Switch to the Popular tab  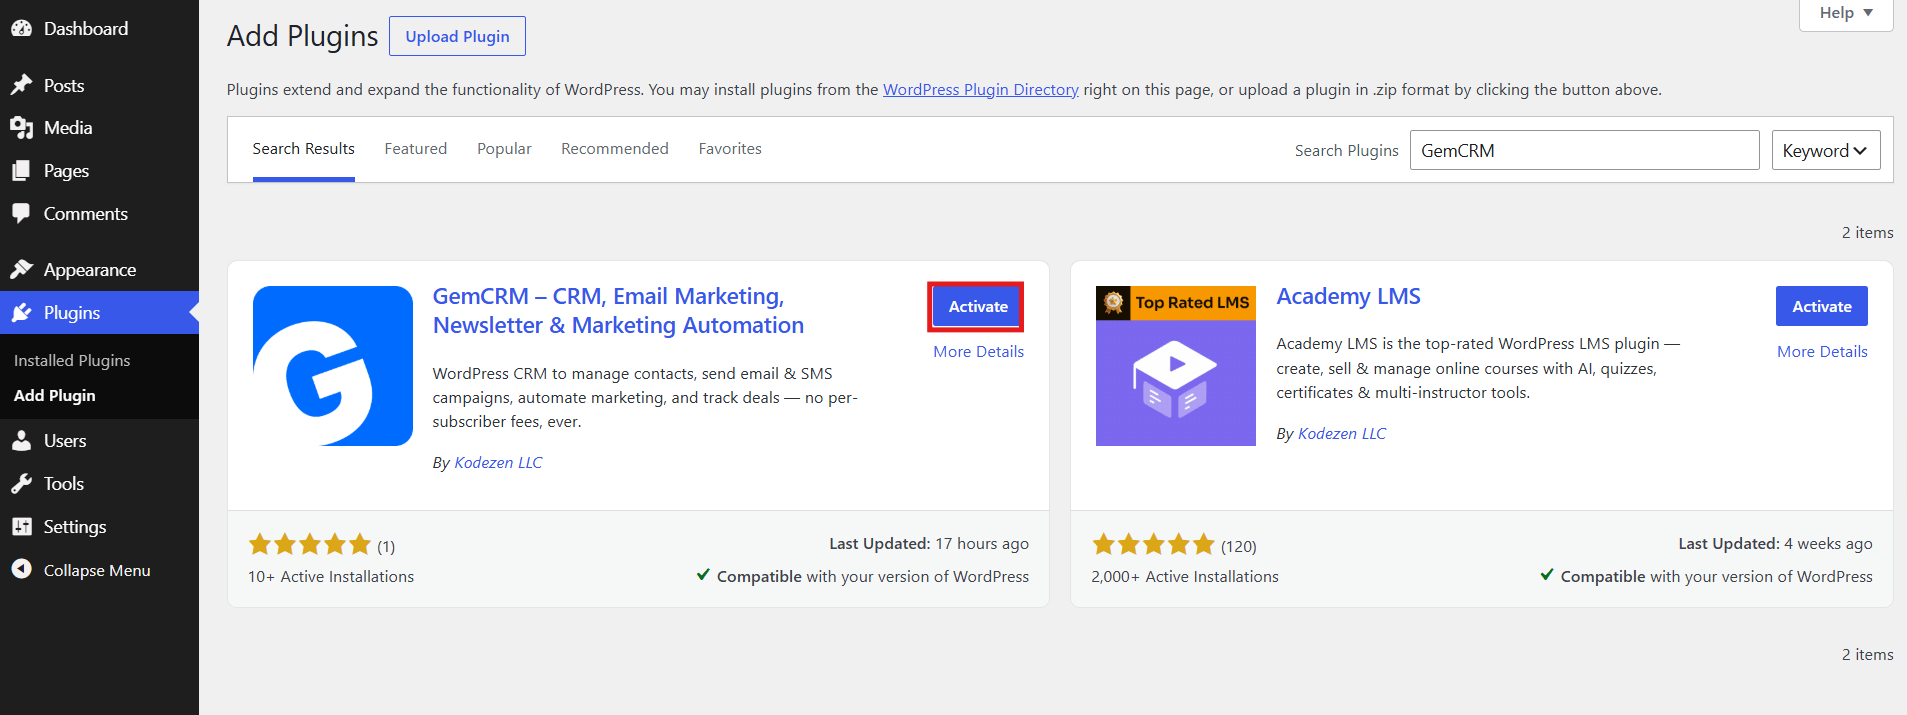pyautogui.click(x=504, y=149)
